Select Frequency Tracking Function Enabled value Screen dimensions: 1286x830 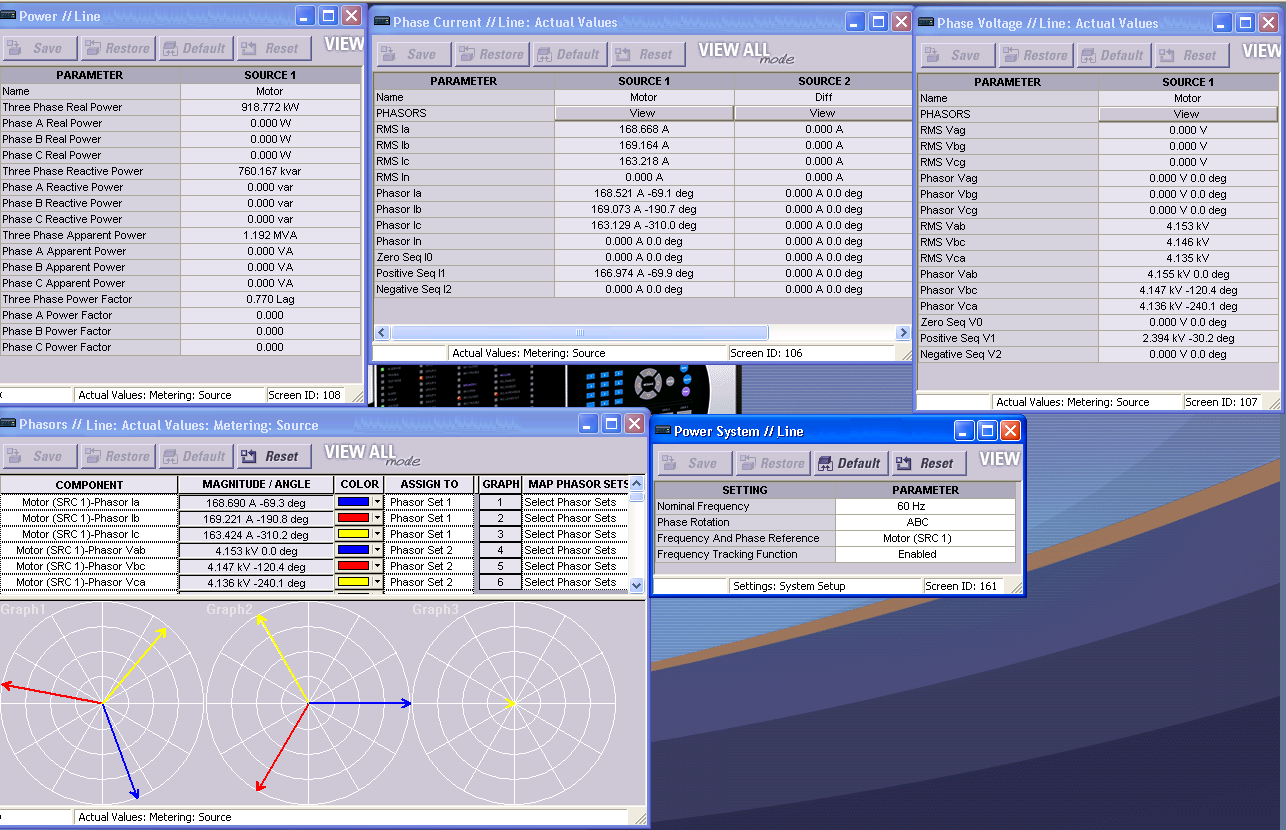[x=925, y=554]
